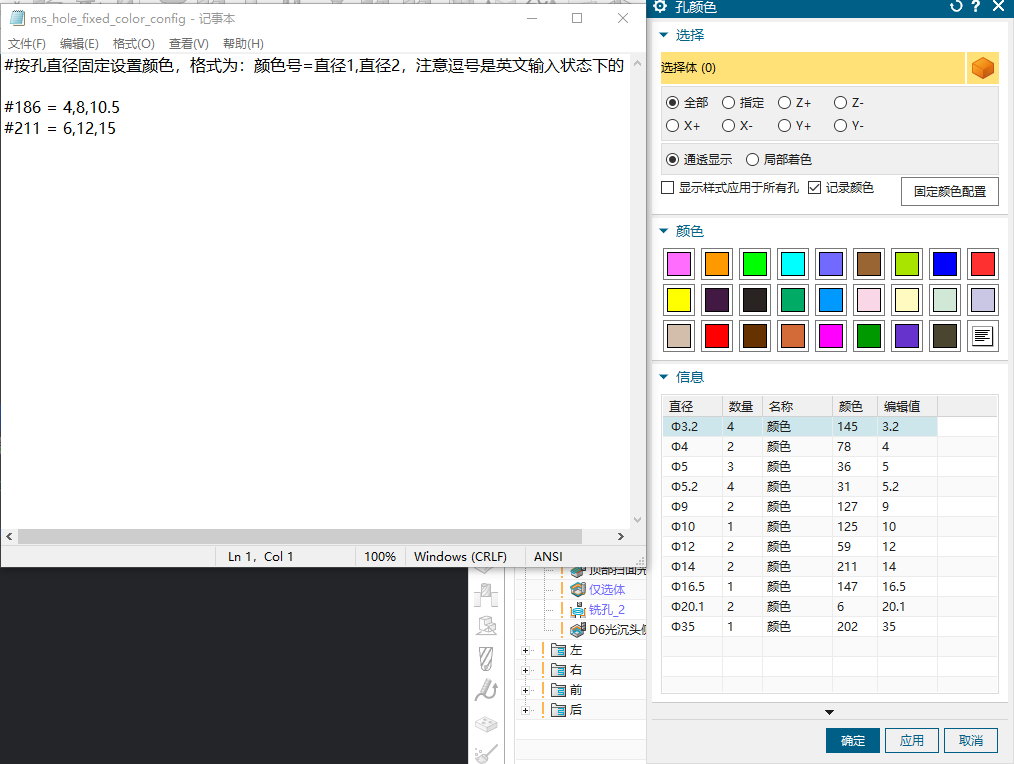1014x764 pixels.
Task: Click the 右 folder icon
Action: [558, 670]
